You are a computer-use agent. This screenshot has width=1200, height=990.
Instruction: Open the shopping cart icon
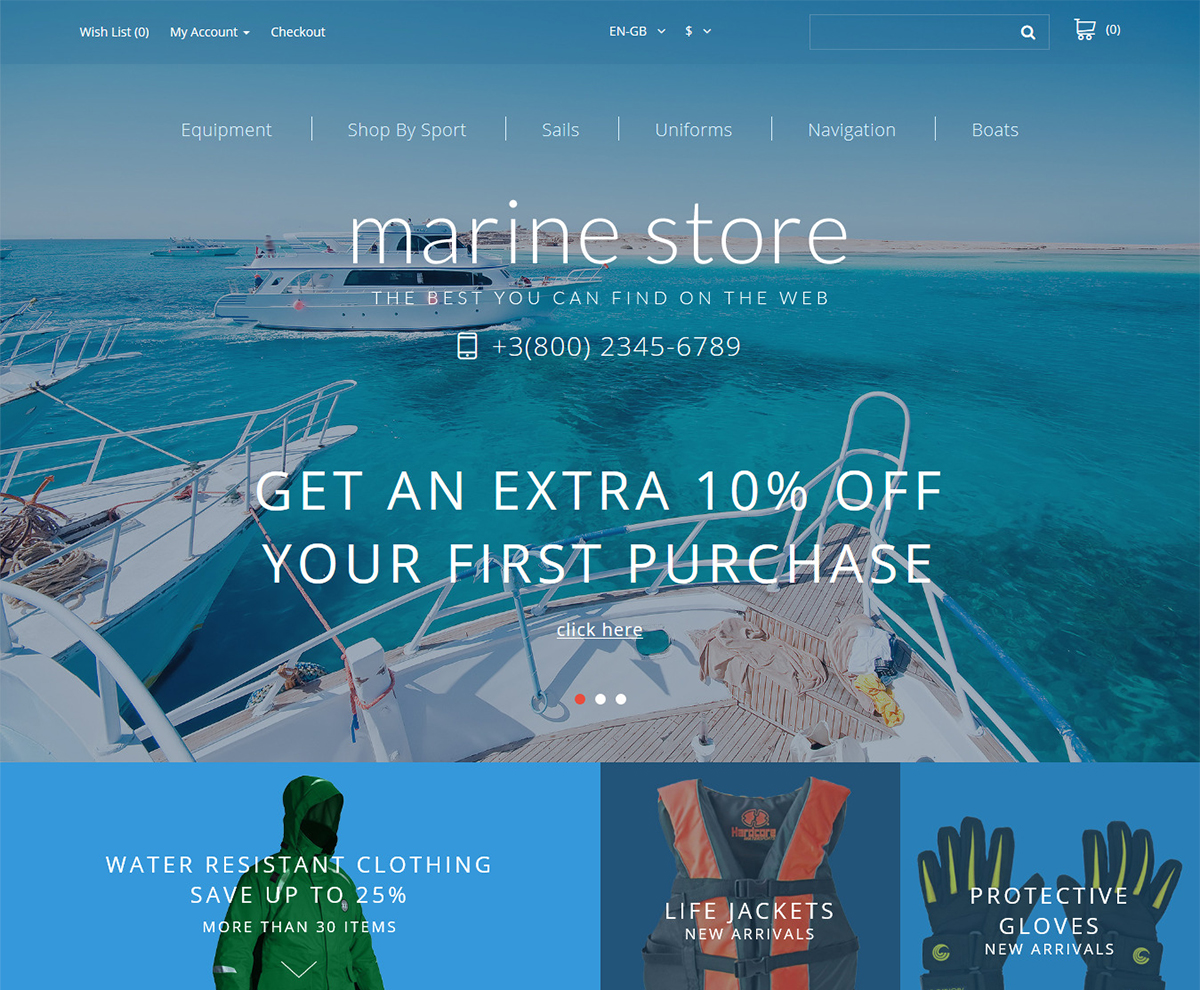[1084, 30]
